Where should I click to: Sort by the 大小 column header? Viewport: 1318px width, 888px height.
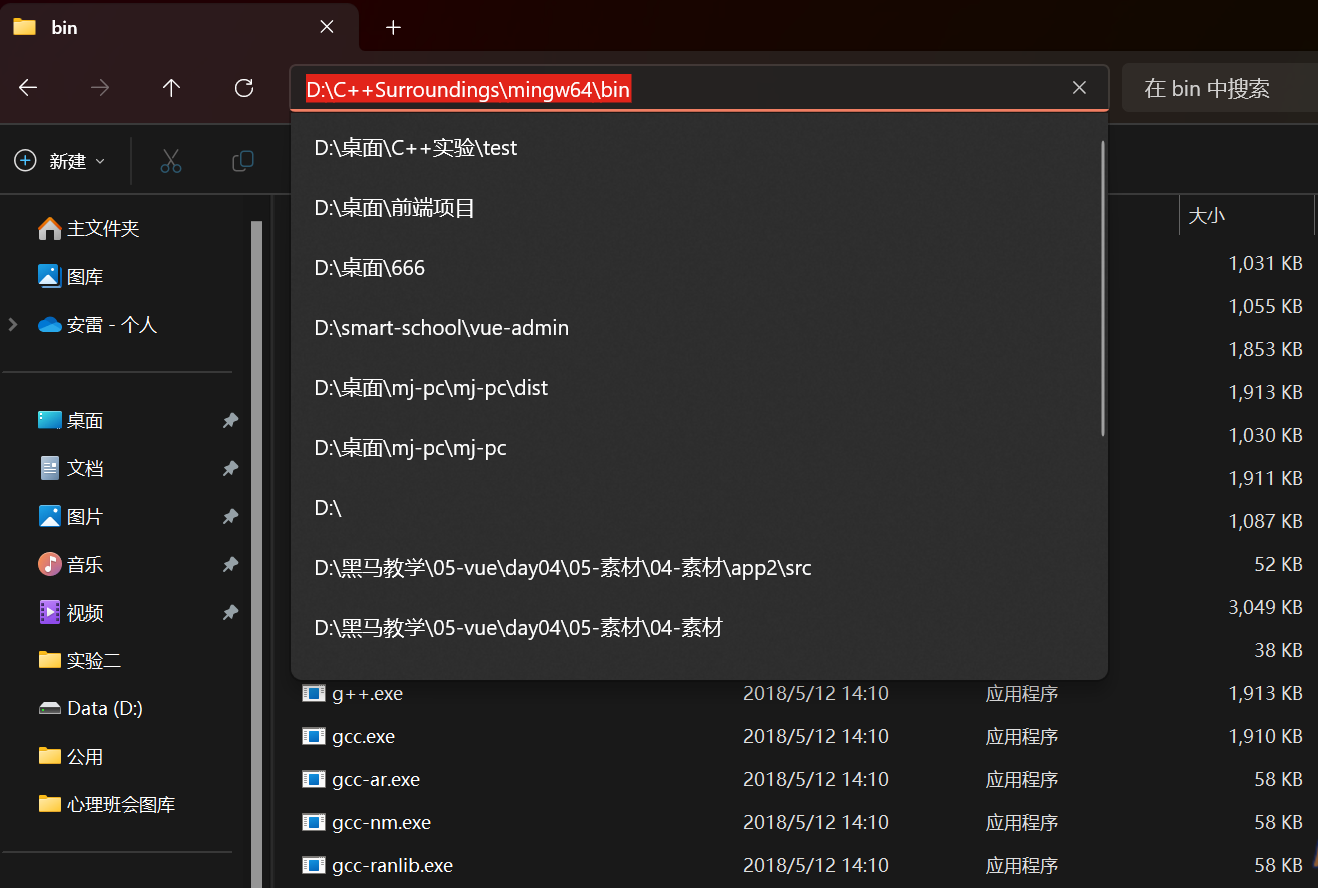point(1246,216)
